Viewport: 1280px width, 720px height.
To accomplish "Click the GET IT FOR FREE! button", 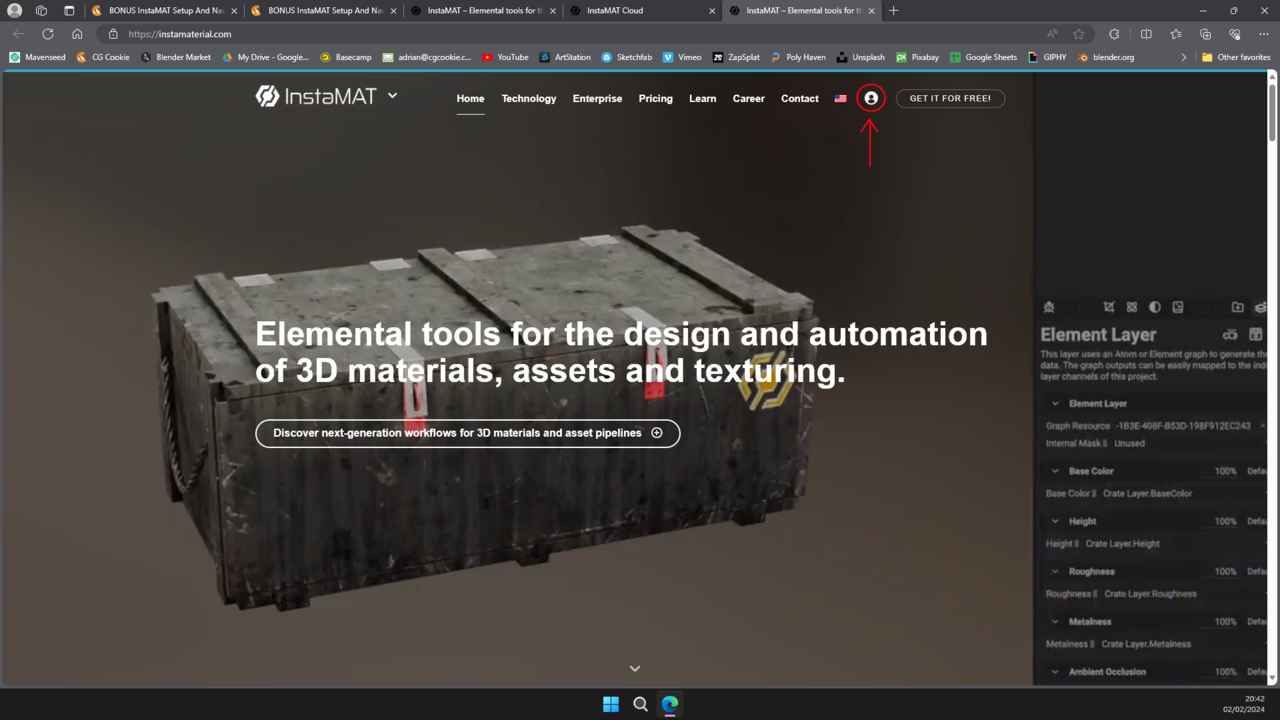I will pos(950,98).
